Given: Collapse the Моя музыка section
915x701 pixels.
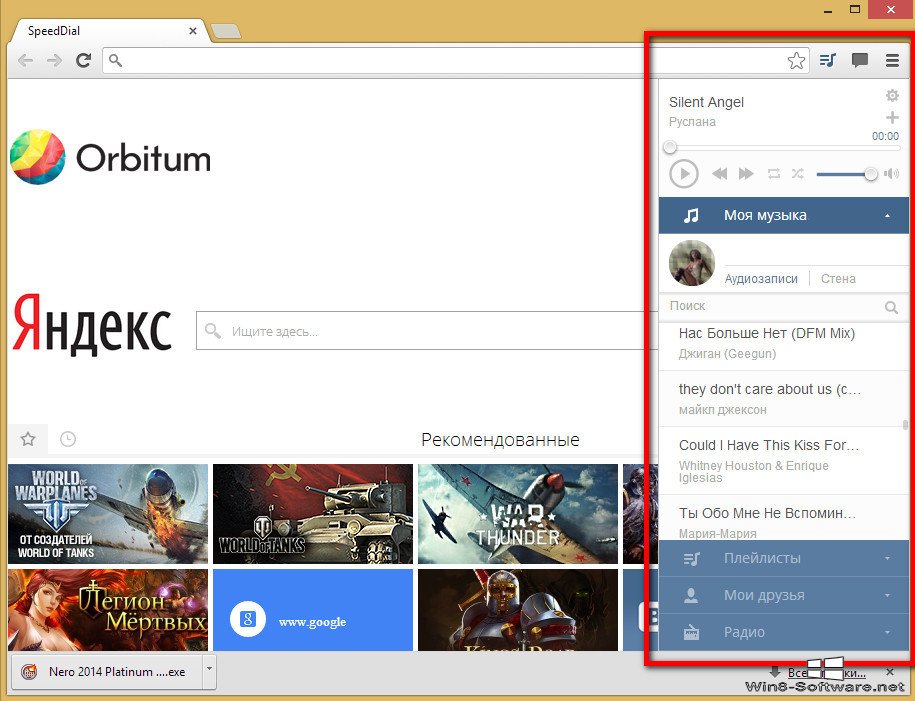Looking at the screenshot, I should [x=784, y=215].
